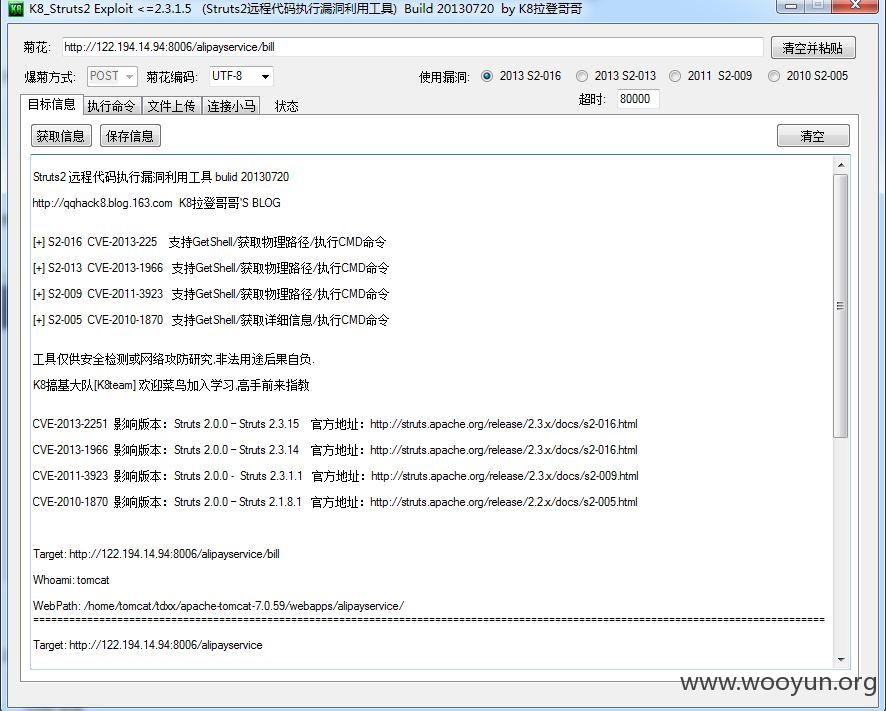
Task: Select the 2010 S2-005 vulnerability radio button
Action: coord(774,76)
